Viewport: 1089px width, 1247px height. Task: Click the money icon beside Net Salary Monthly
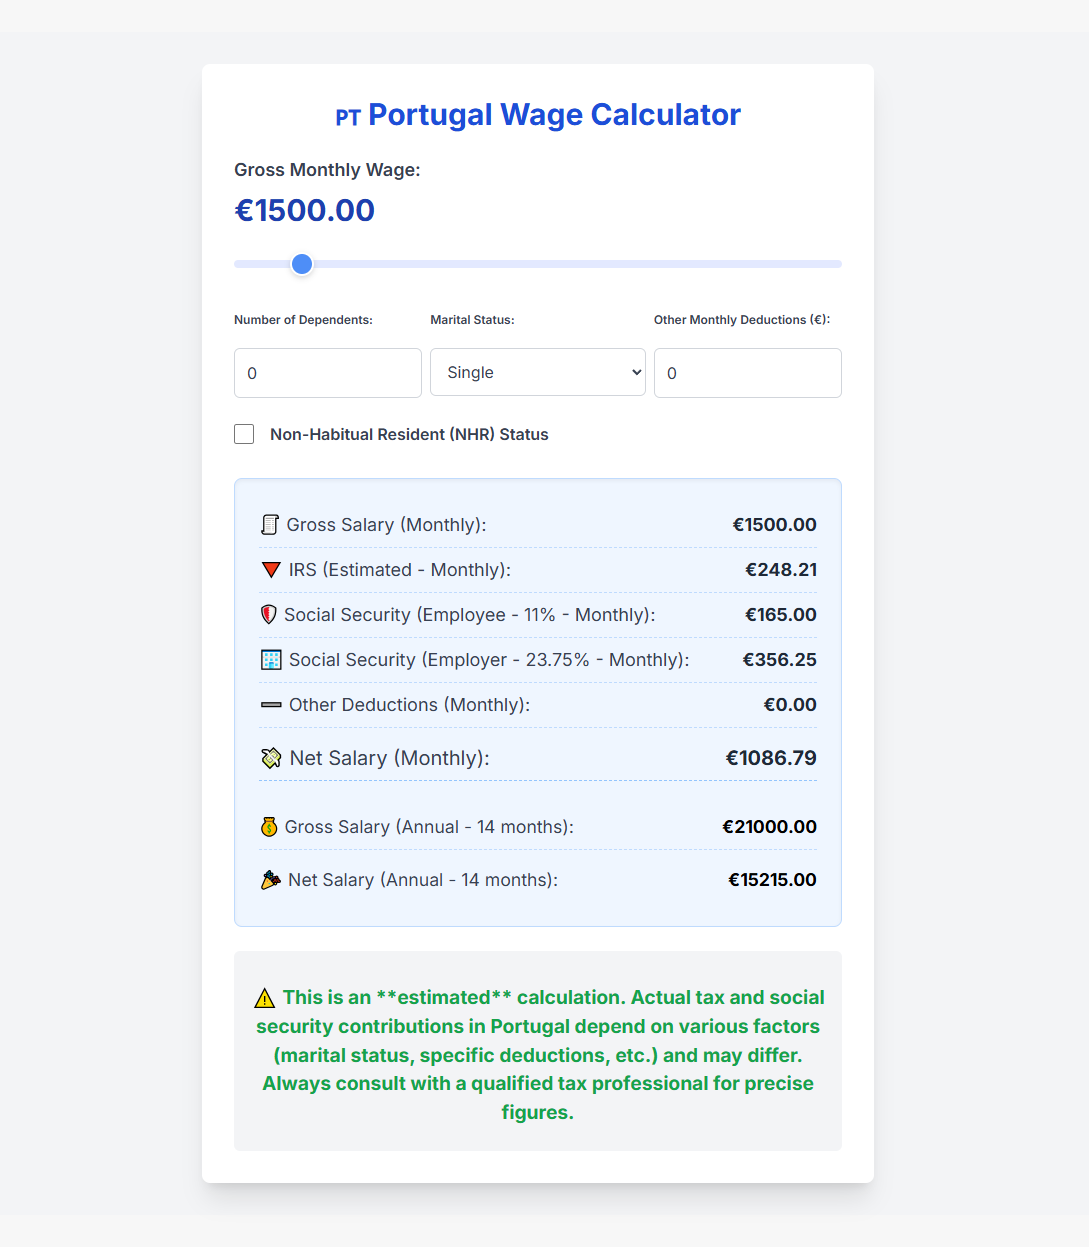click(271, 758)
